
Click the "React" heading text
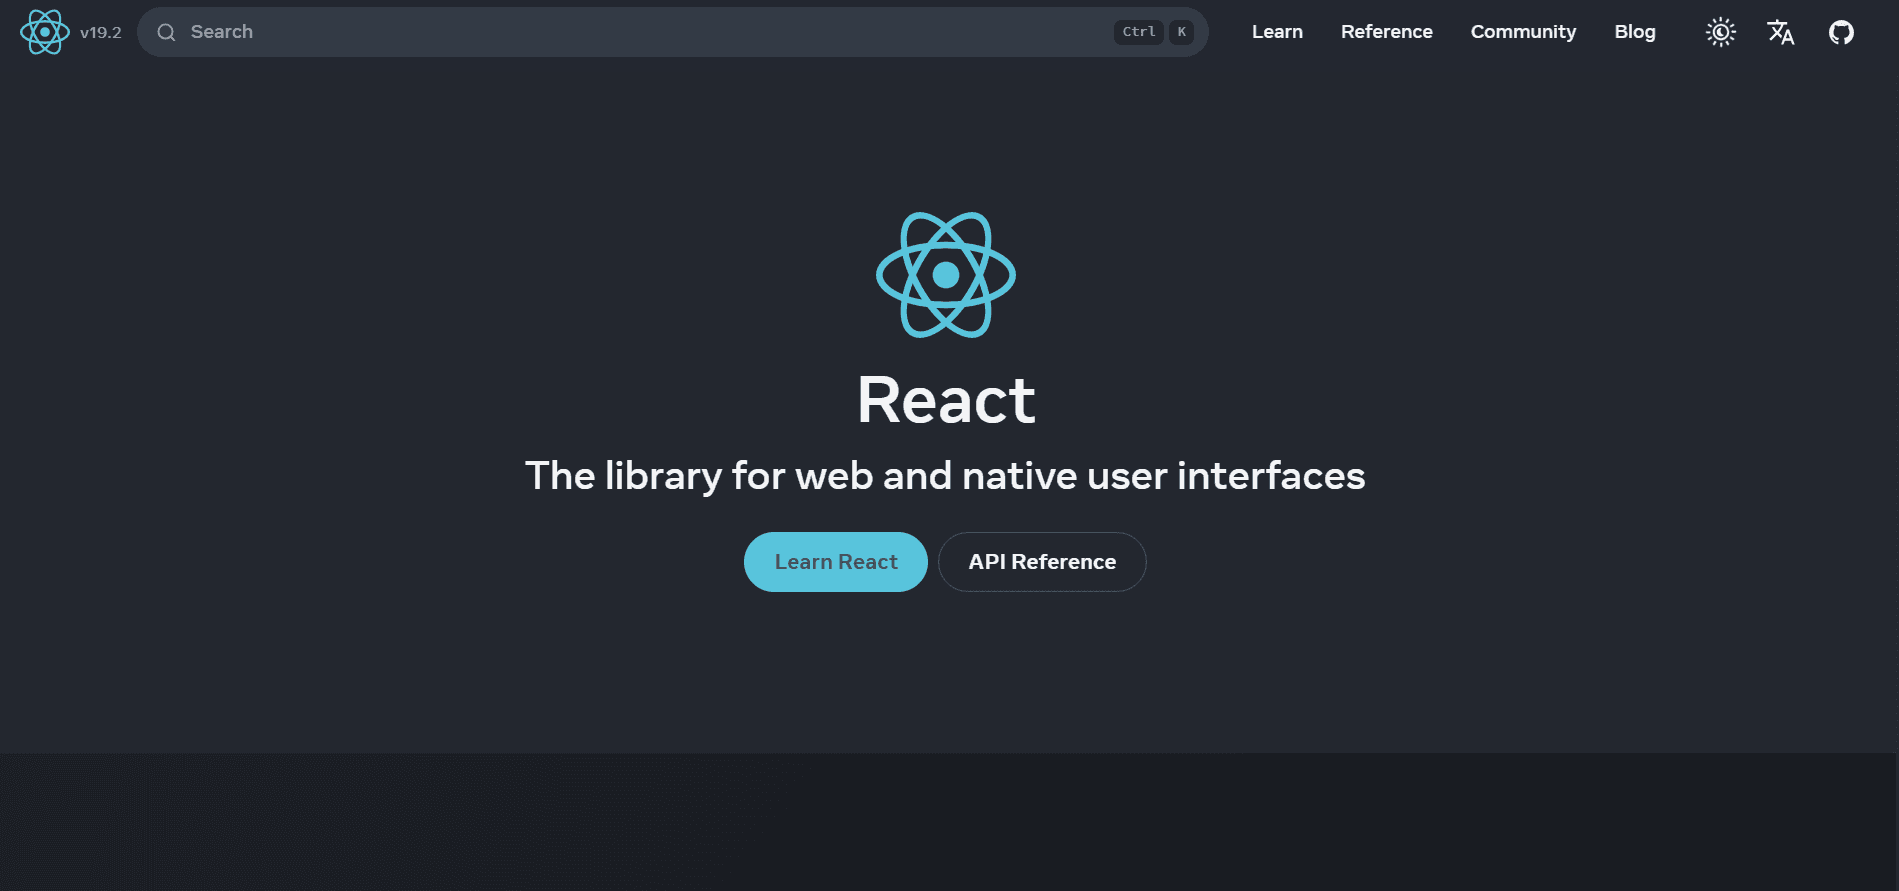(946, 400)
